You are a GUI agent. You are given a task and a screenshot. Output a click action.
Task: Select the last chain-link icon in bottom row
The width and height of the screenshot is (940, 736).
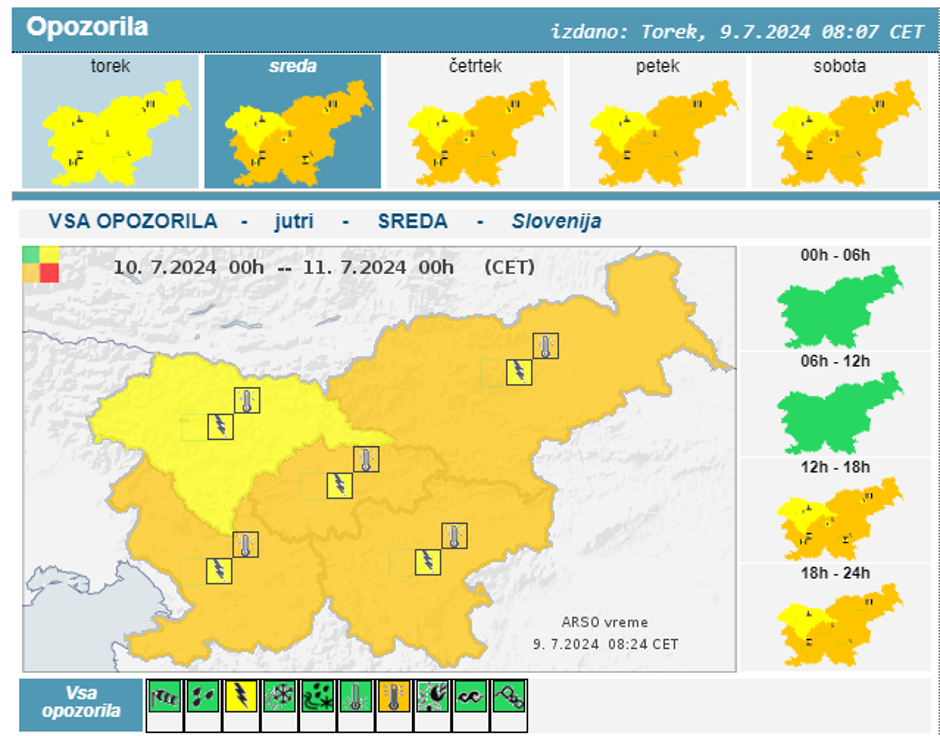tap(508, 696)
